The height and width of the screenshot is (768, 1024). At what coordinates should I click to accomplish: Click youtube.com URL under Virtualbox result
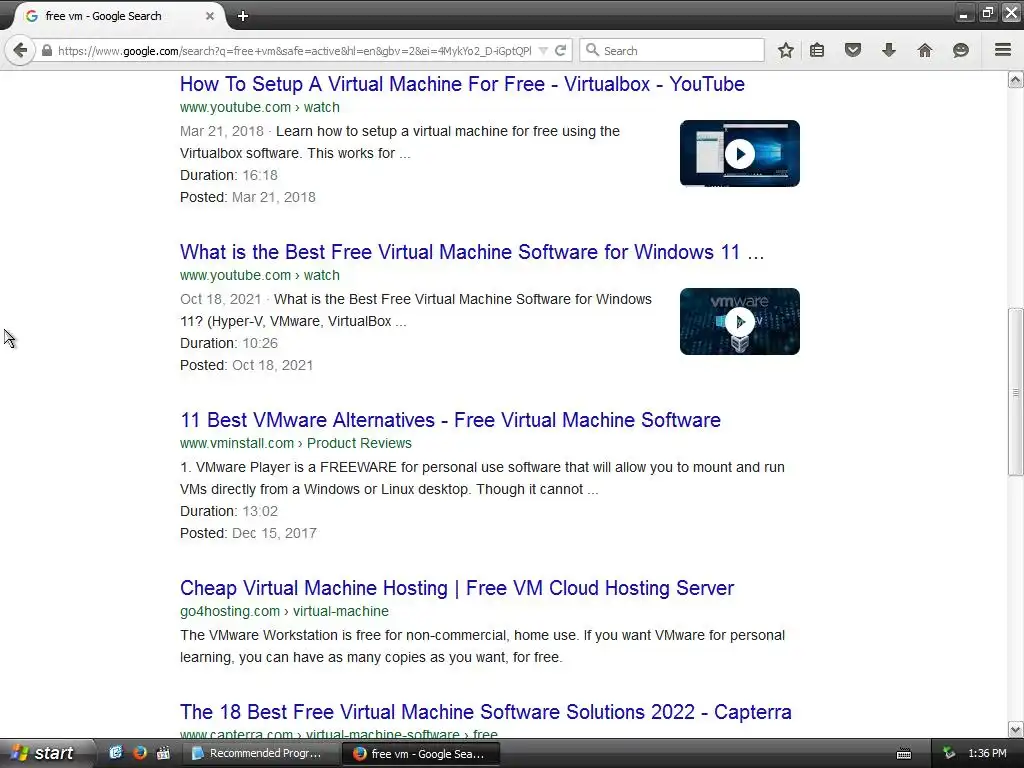(x=260, y=107)
